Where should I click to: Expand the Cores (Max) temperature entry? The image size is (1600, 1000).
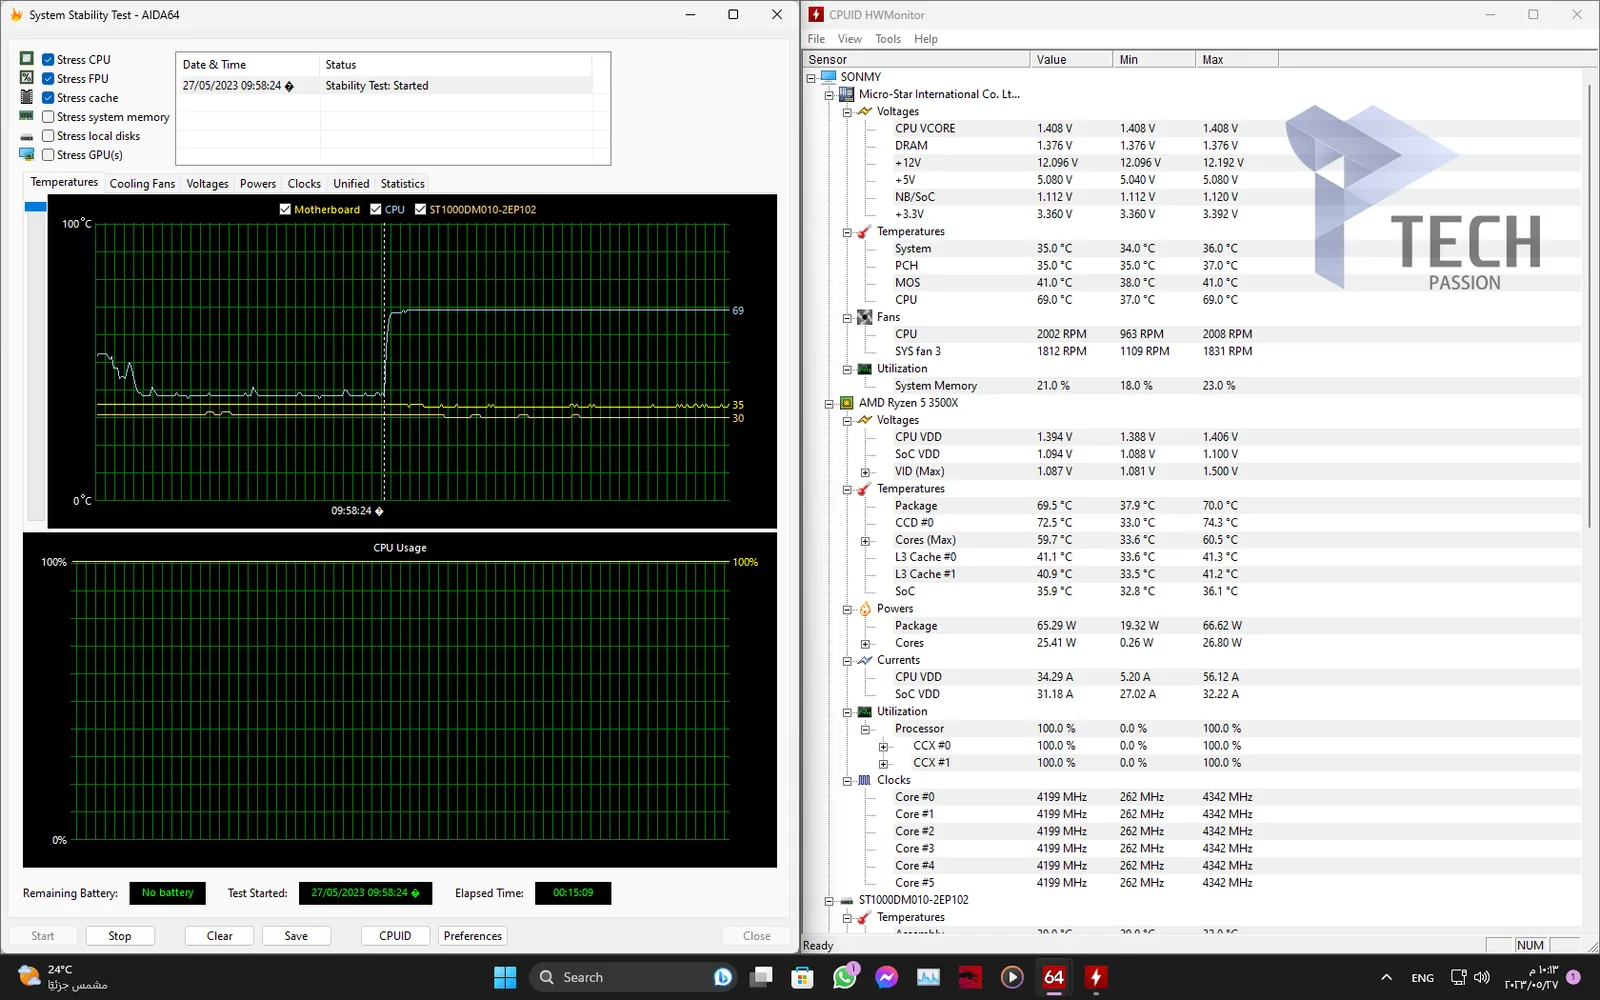click(865, 541)
